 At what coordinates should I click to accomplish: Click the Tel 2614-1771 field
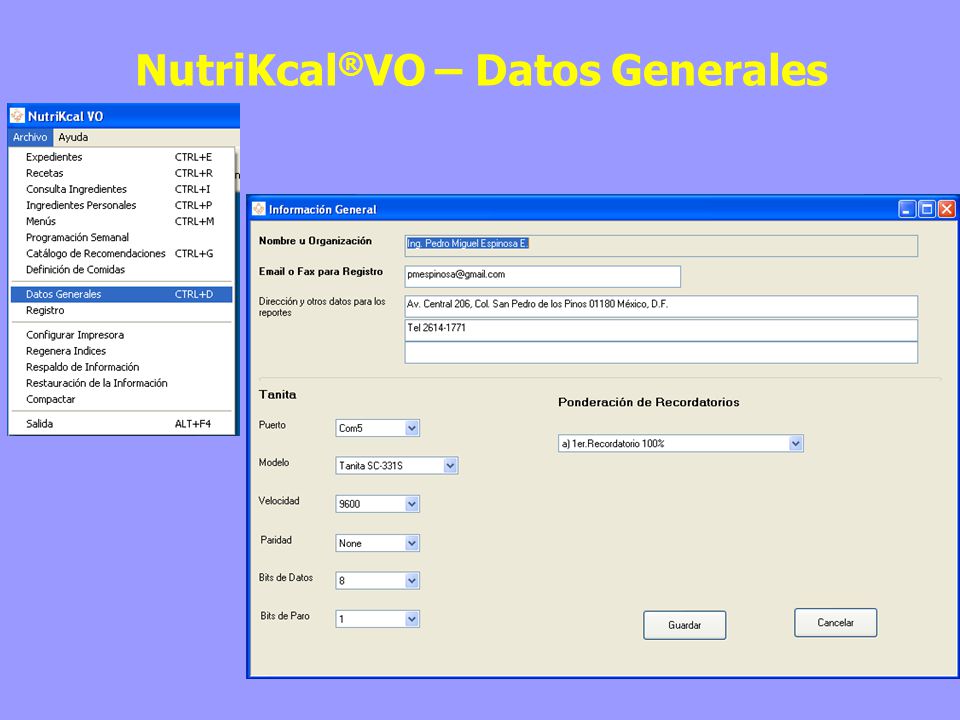pyautogui.click(x=661, y=330)
